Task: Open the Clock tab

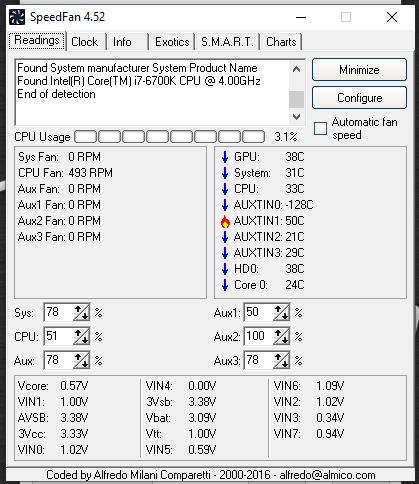Action: coord(85,42)
